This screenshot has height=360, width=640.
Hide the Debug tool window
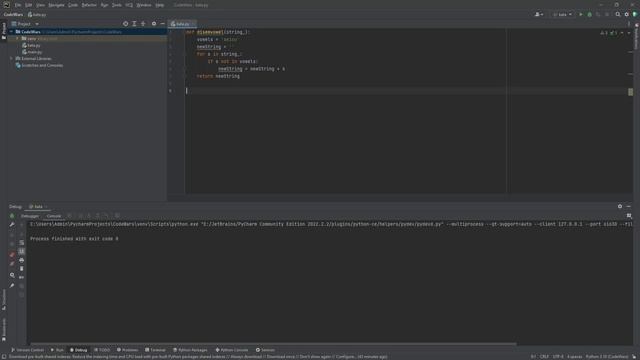click(x=629, y=207)
